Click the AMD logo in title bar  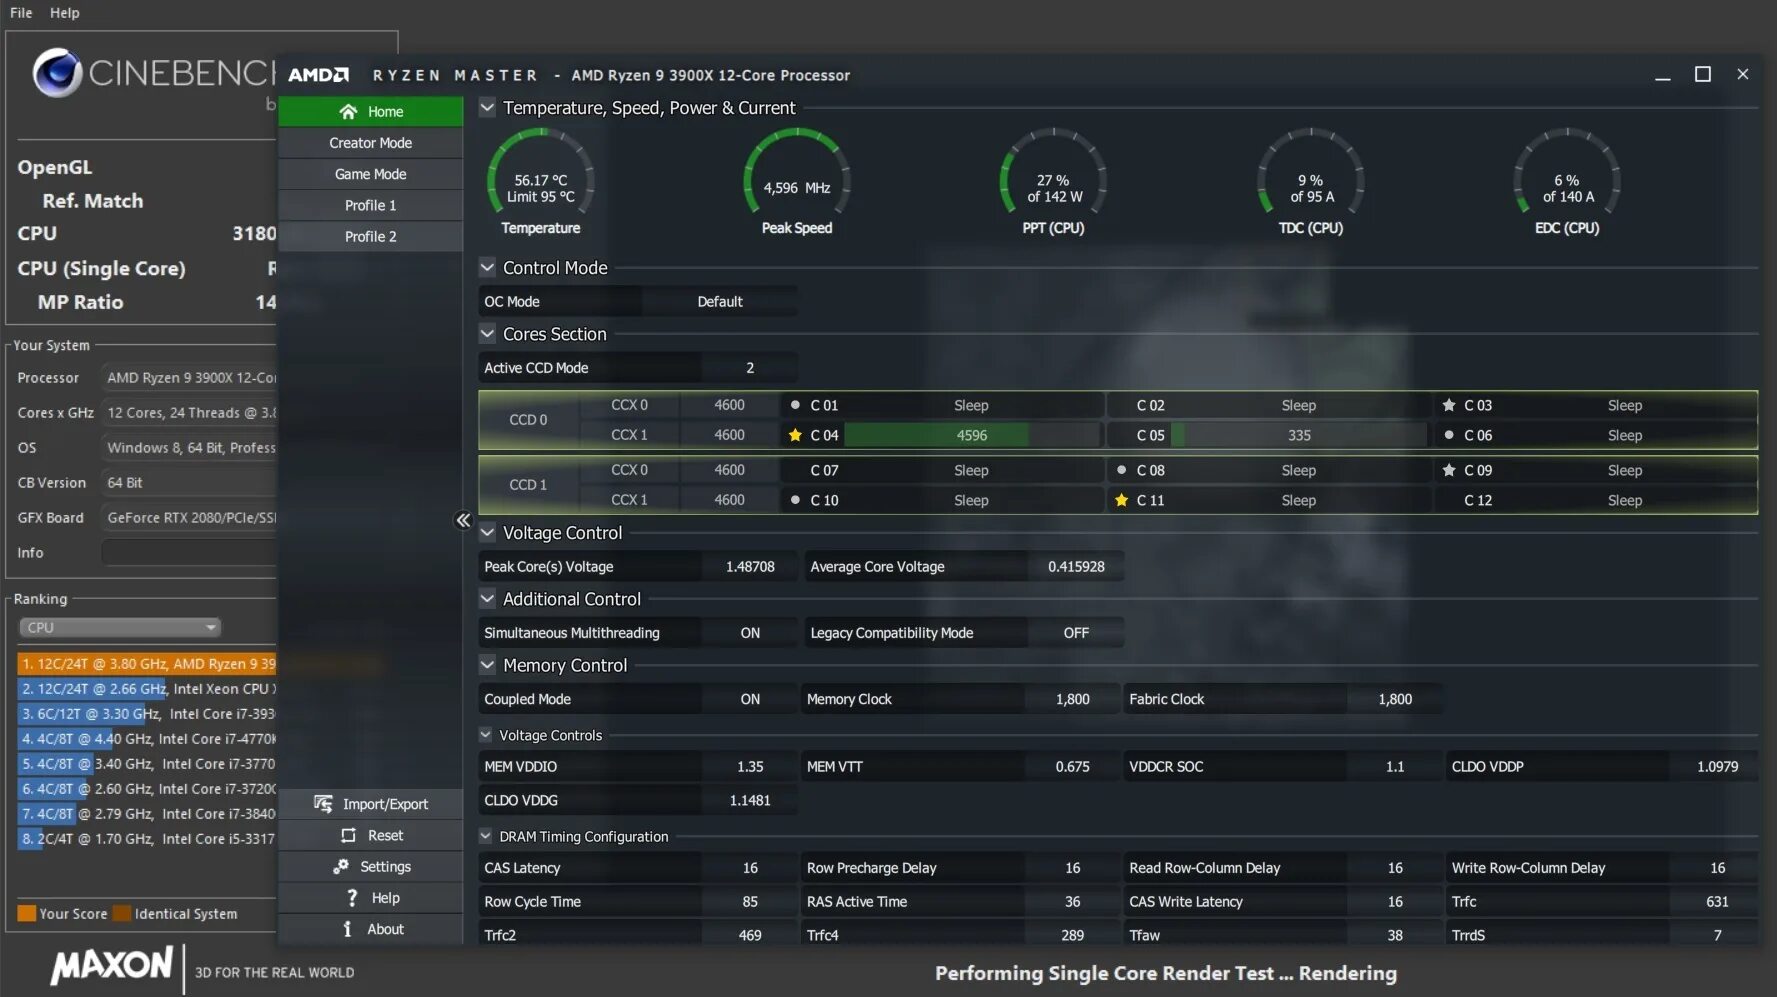(319, 75)
